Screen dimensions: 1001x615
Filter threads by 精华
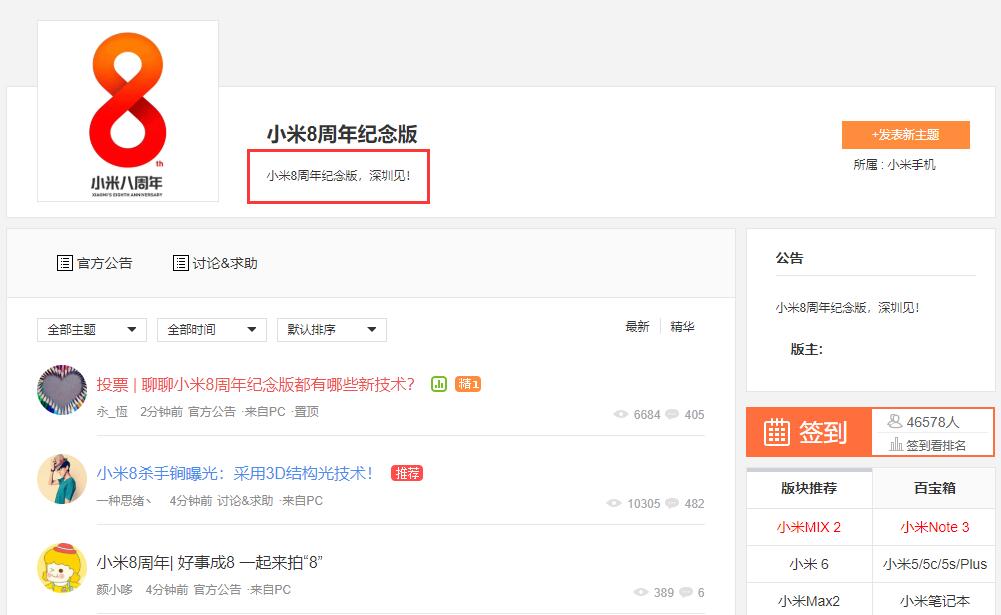point(682,327)
